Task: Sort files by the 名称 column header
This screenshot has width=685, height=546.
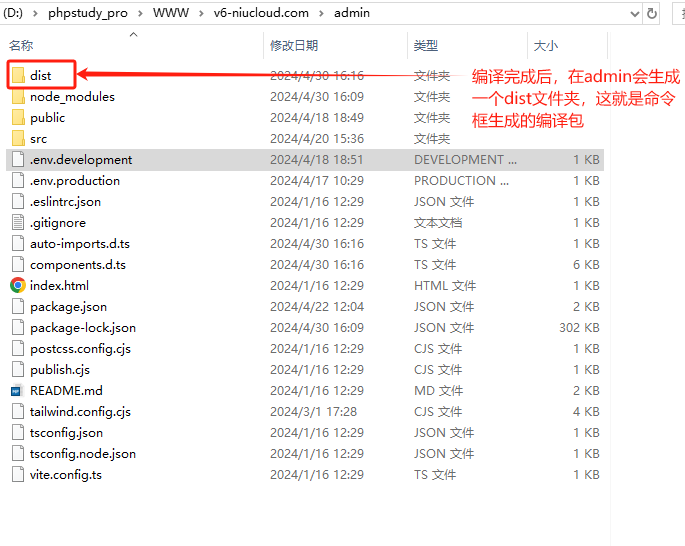Action: tap(21, 46)
